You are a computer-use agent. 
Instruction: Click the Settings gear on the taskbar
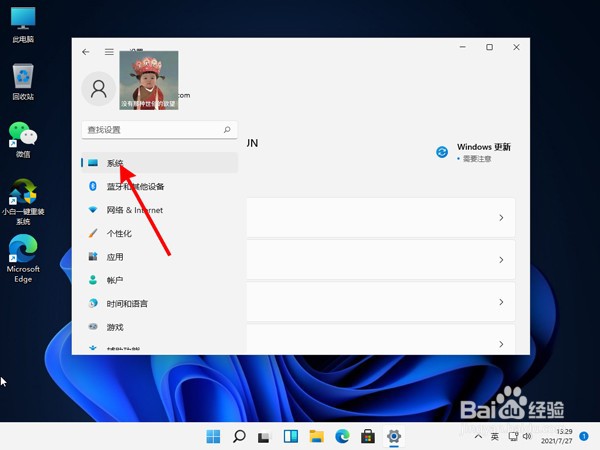(x=394, y=436)
